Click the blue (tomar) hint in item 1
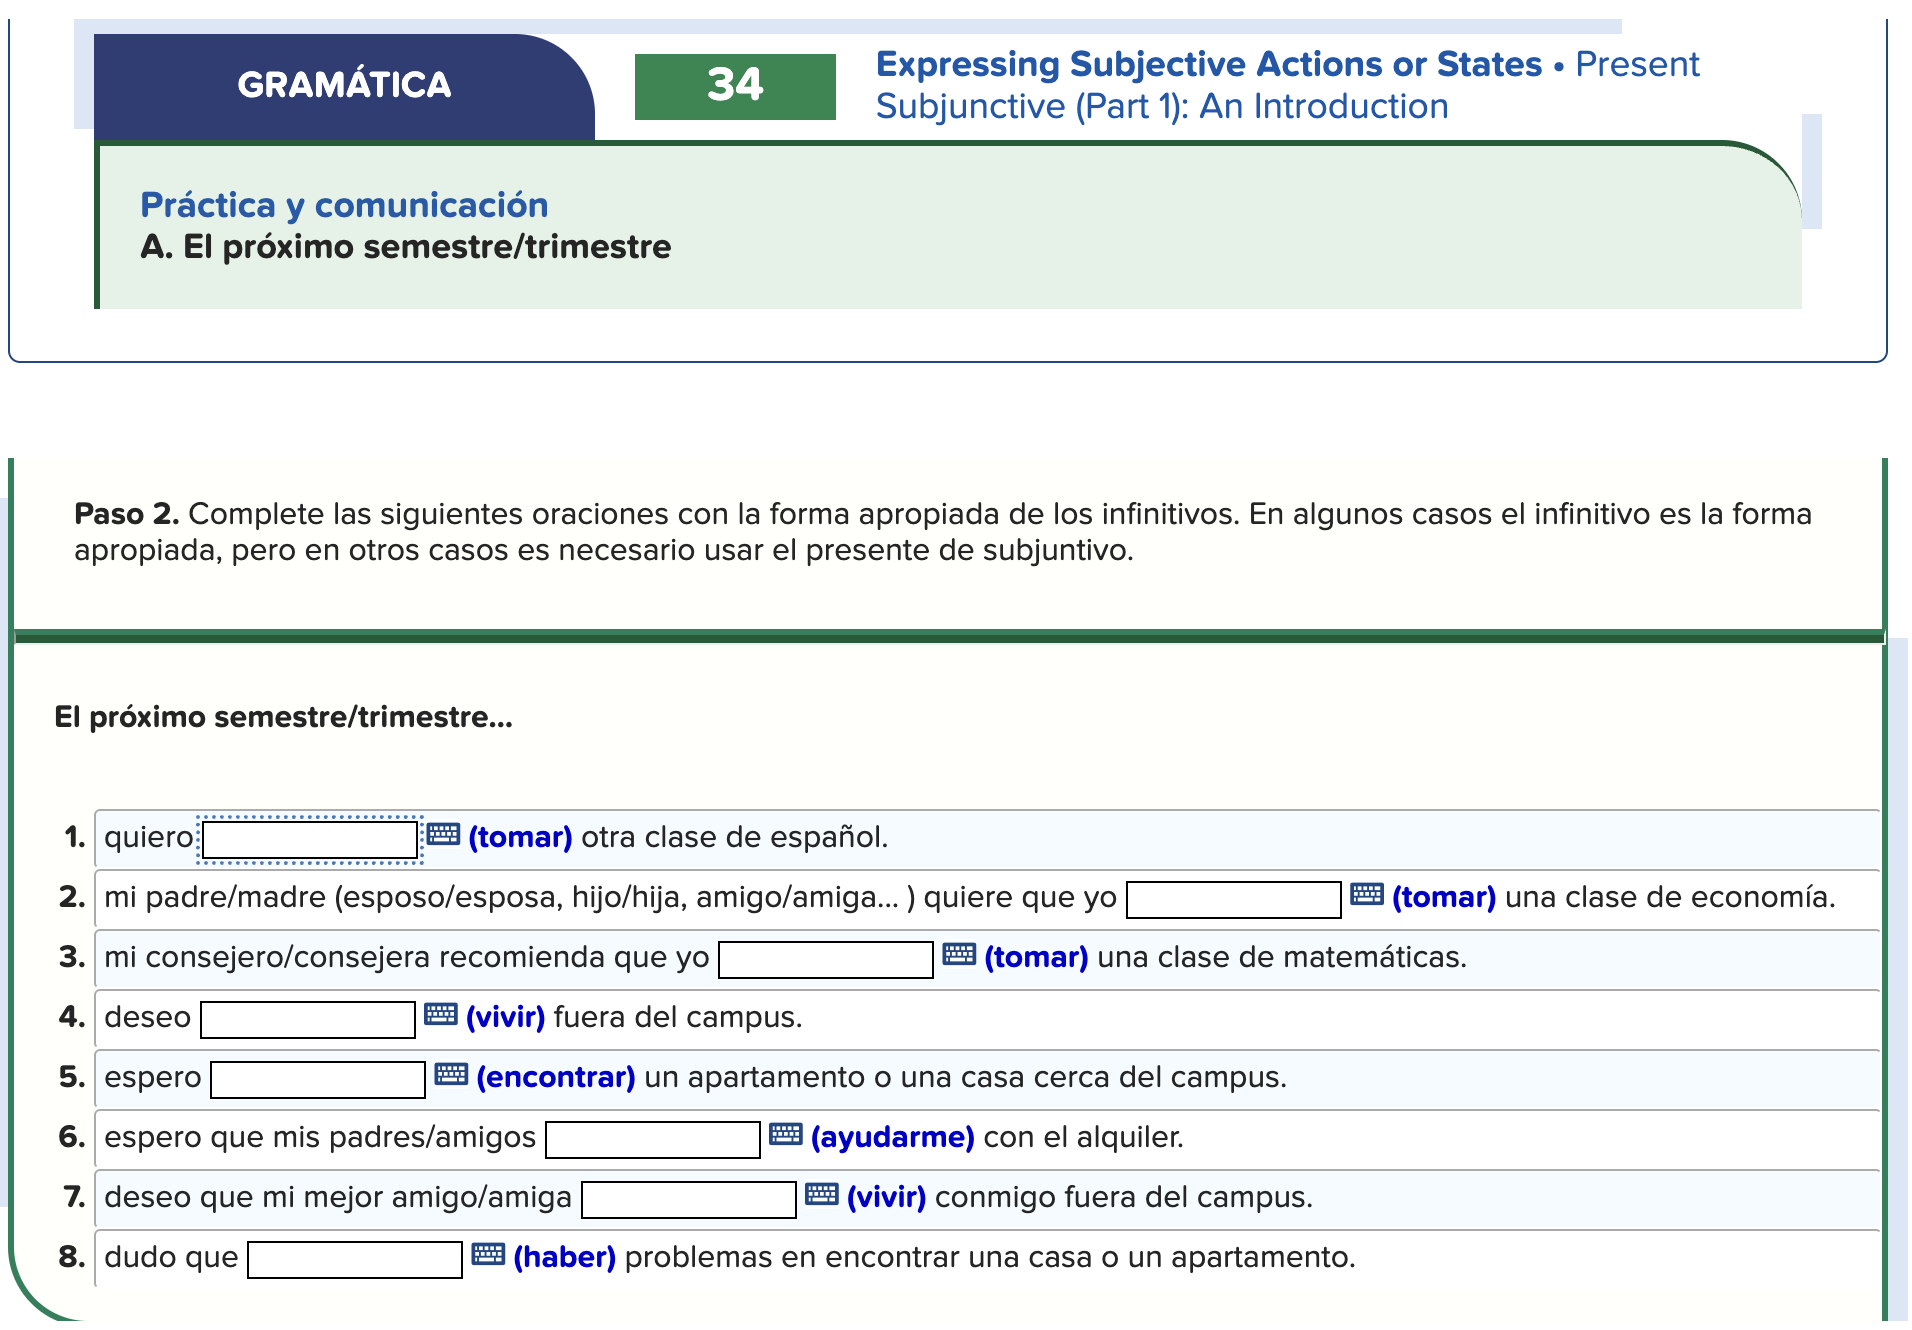Viewport: 1912px width, 1330px height. 521,837
